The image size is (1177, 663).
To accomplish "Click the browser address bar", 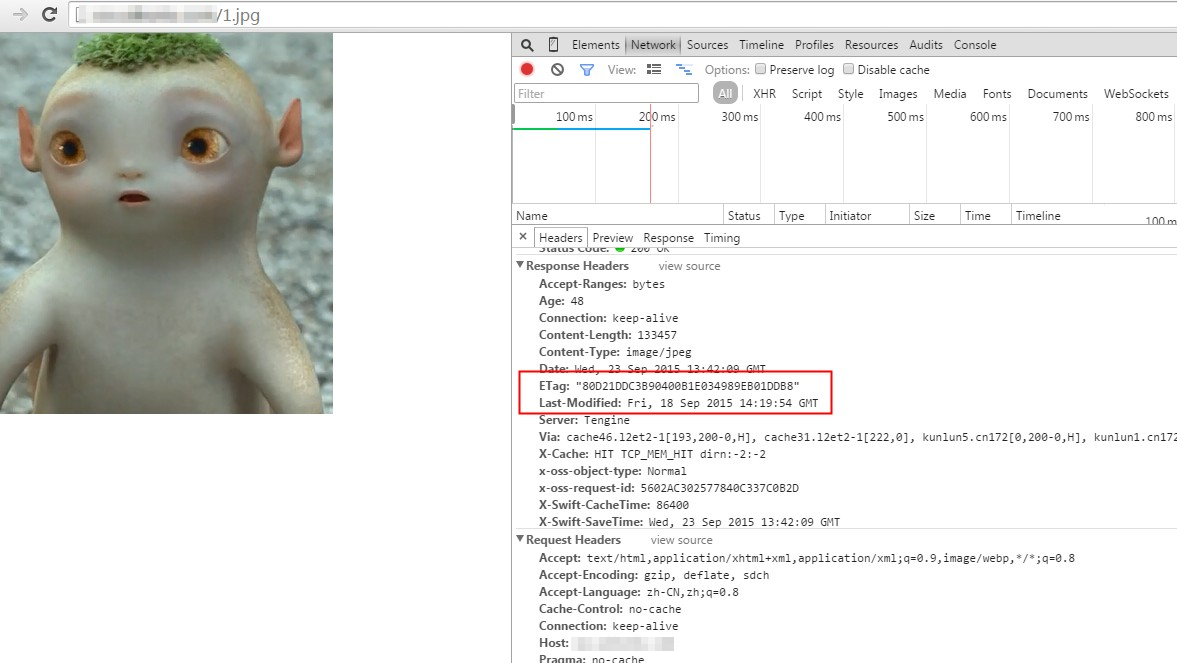I will pos(623,15).
